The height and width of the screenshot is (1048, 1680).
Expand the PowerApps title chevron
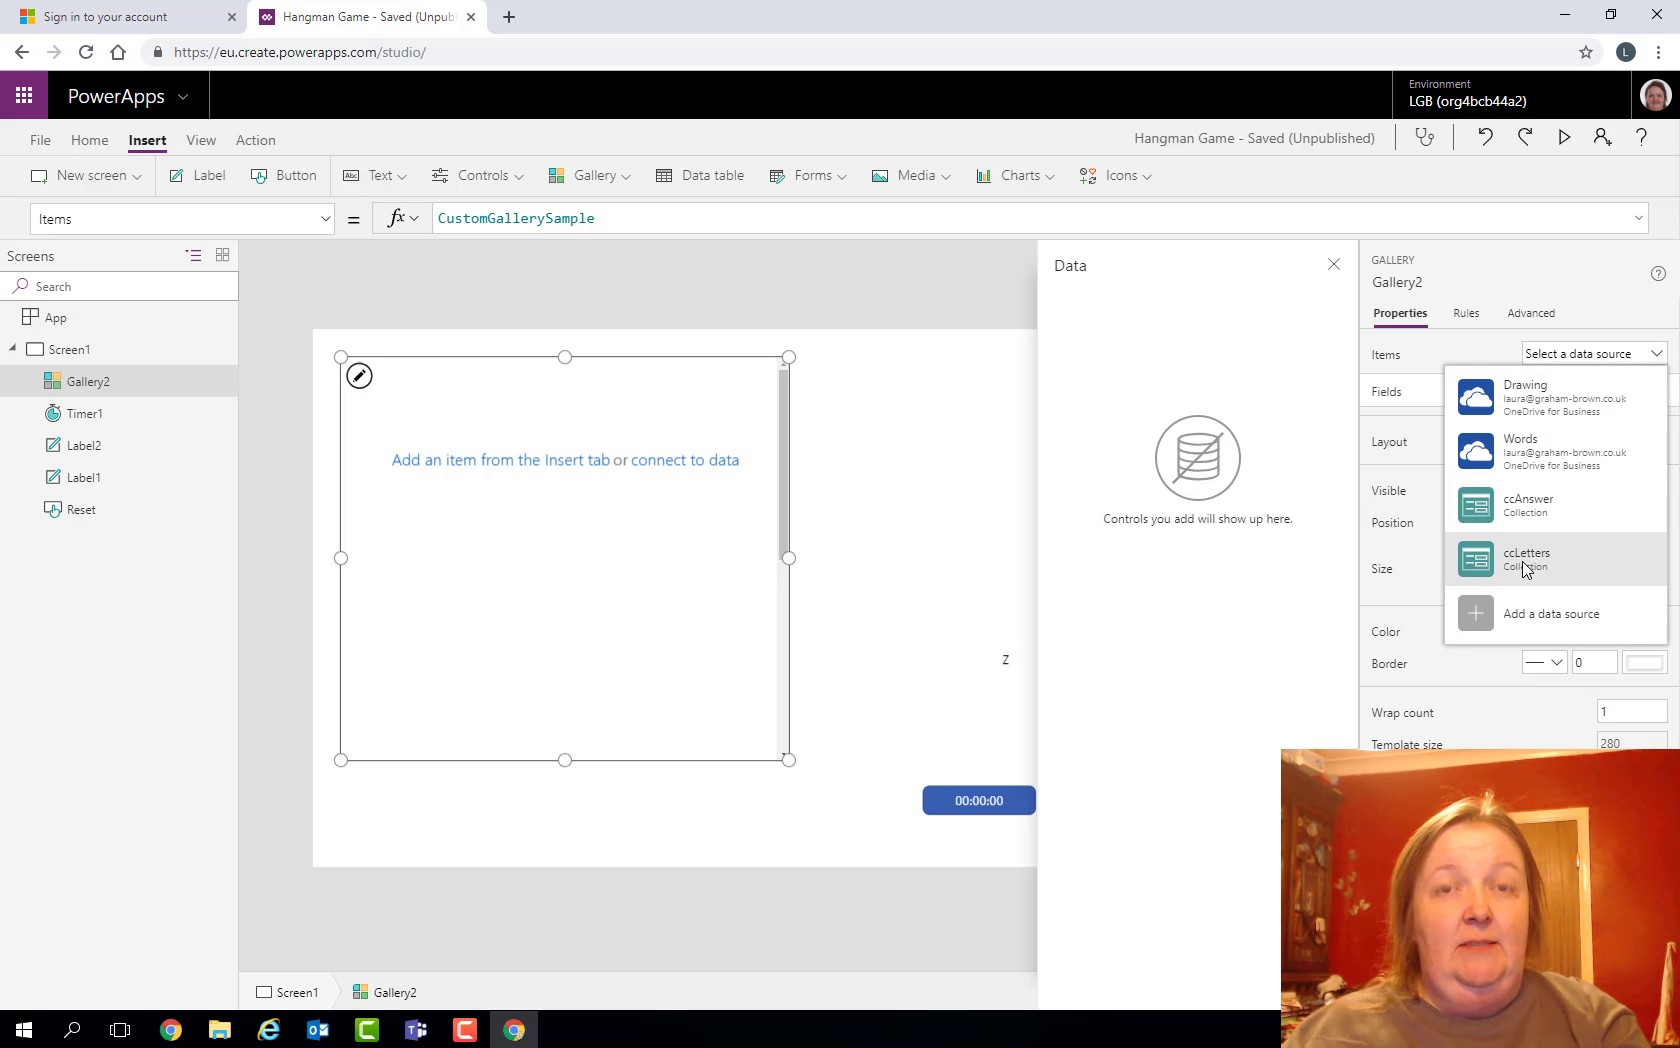(x=183, y=97)
